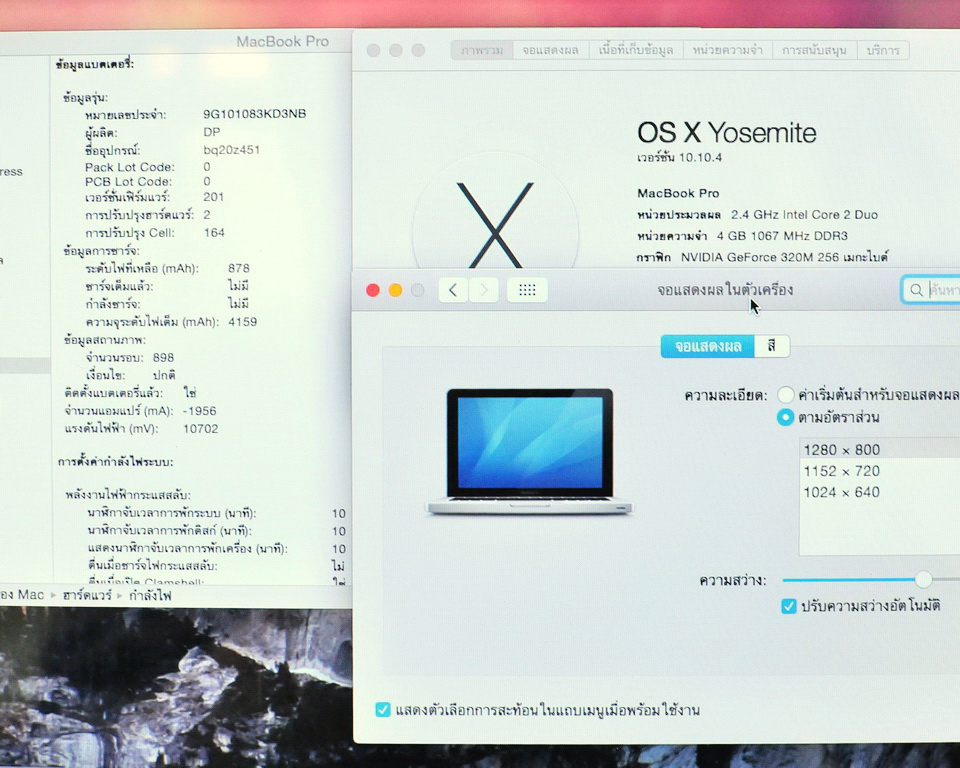Screen dimensions: 960x768
Task: Open the Support tab in About This Mac
Action: tap(815, 50)
